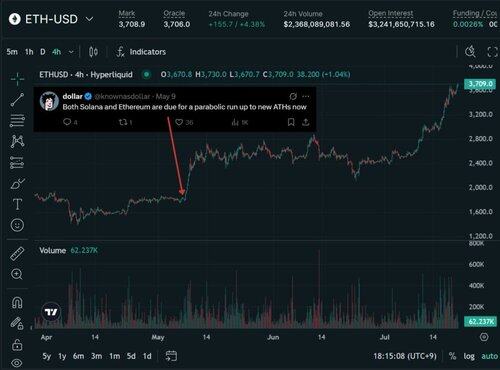Screen dimensions: 500x370
Task: Hide all drawings with eye icon
Action: (17, 363)
